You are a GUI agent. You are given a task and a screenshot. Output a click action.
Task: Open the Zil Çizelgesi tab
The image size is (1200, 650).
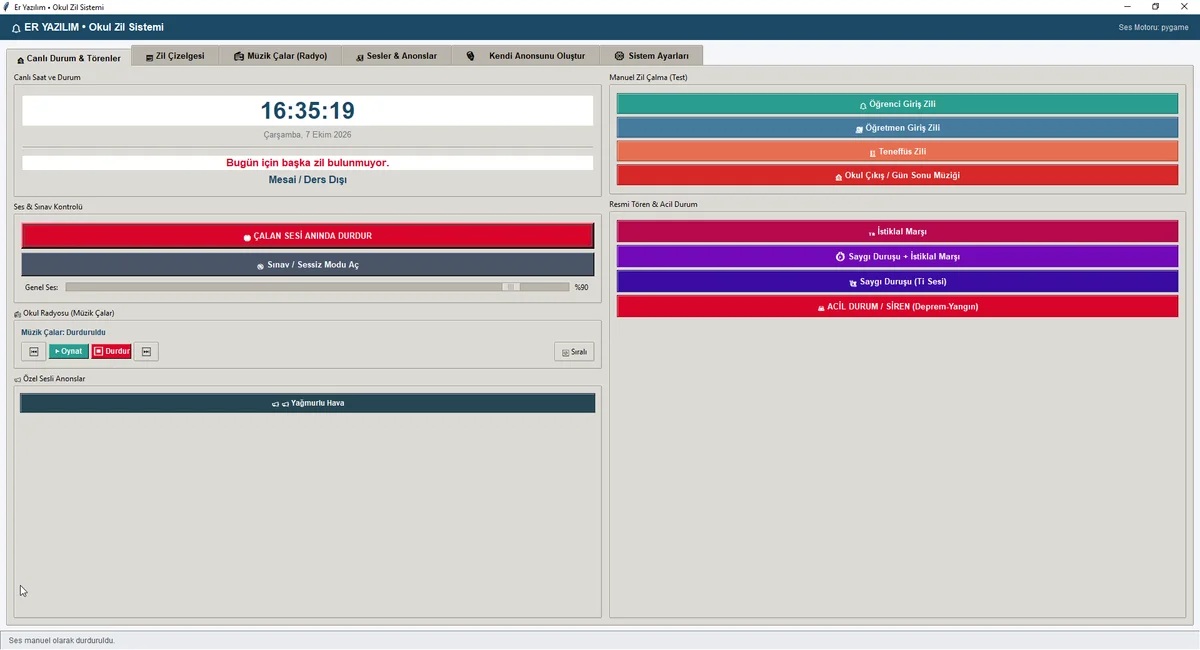point(175,56)
